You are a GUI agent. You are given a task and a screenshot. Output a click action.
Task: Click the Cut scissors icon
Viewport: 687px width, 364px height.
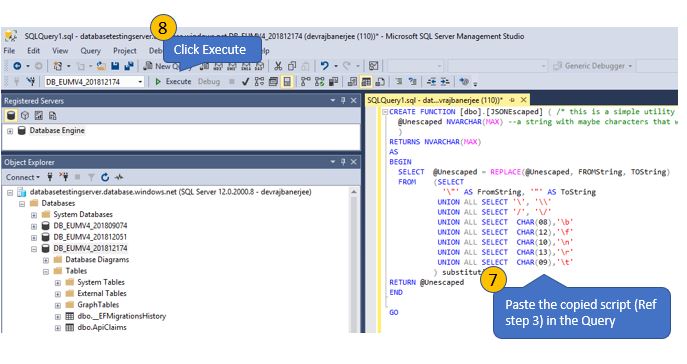pyautogui.click(x=278, y=66)
